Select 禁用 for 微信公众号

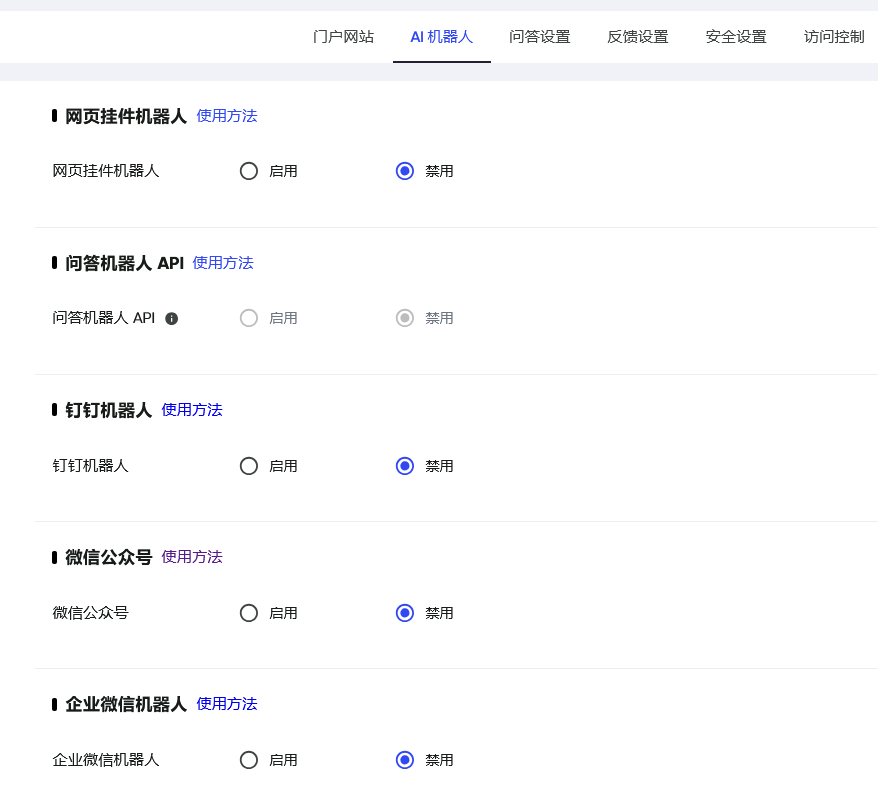(405, 613)
